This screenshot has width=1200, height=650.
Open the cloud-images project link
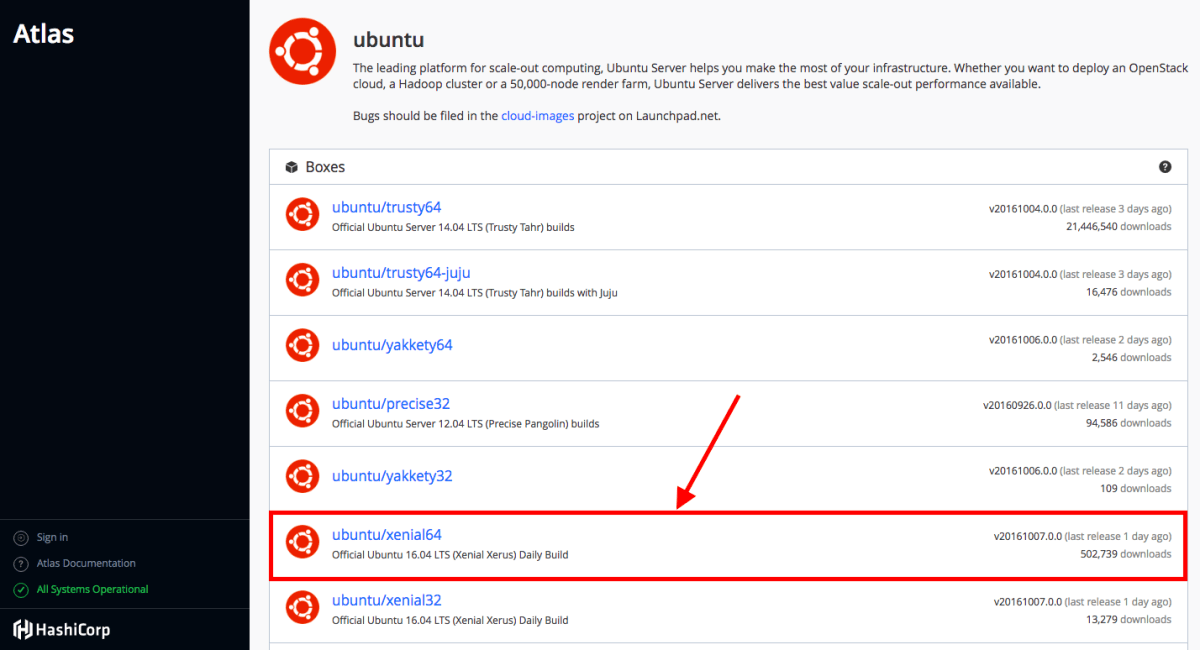(x=538, y=115)
